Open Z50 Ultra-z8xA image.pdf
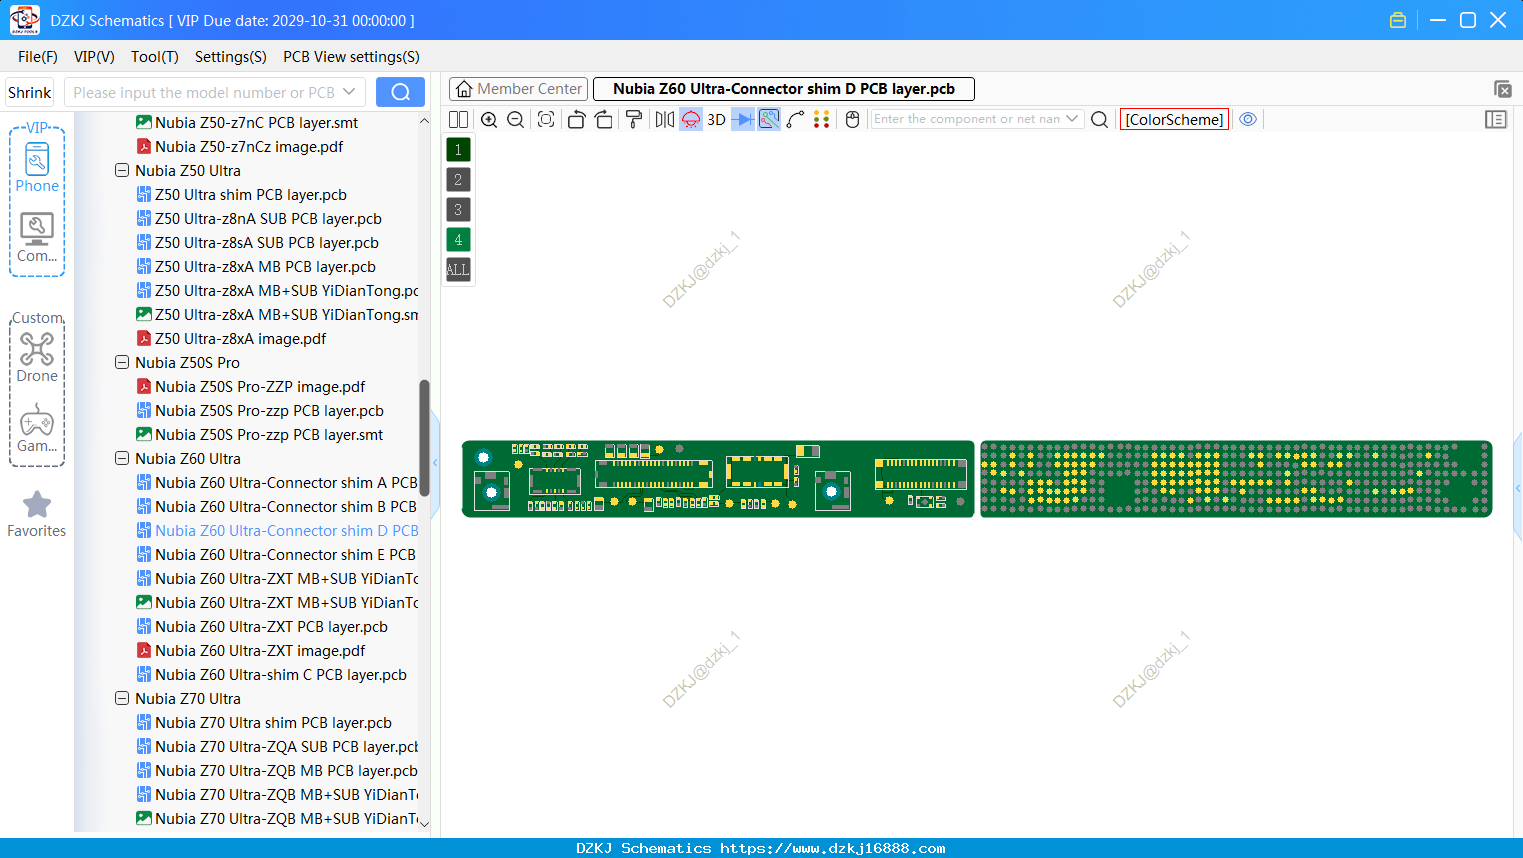Screen dimensions: 1523x858 tap(241, 339)
